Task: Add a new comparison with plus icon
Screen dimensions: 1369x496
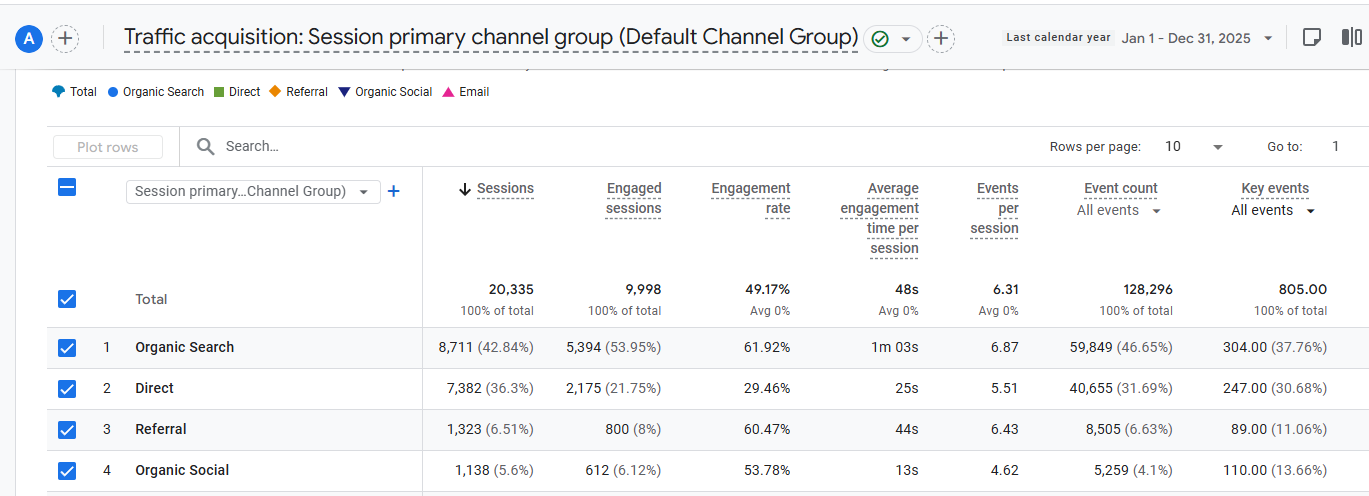Action: point(65,39)
